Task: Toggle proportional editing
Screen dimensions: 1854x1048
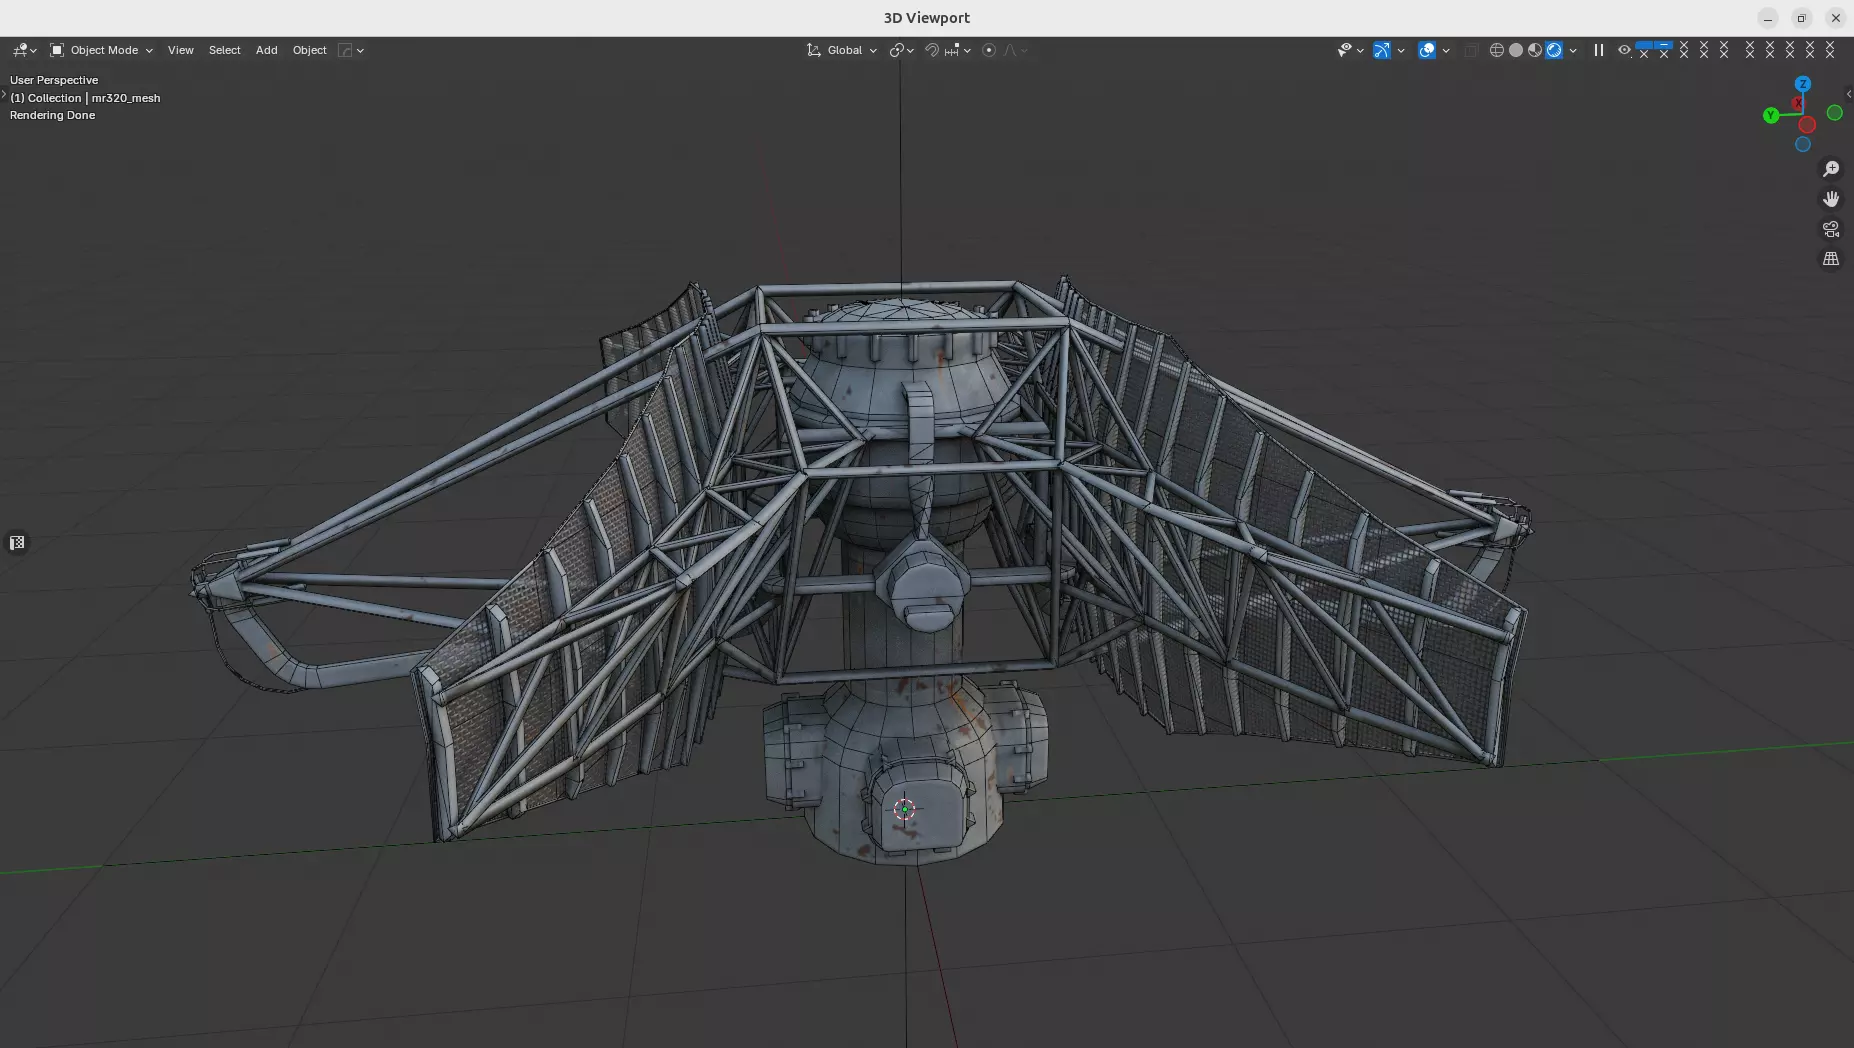Action: coord(989,50)
